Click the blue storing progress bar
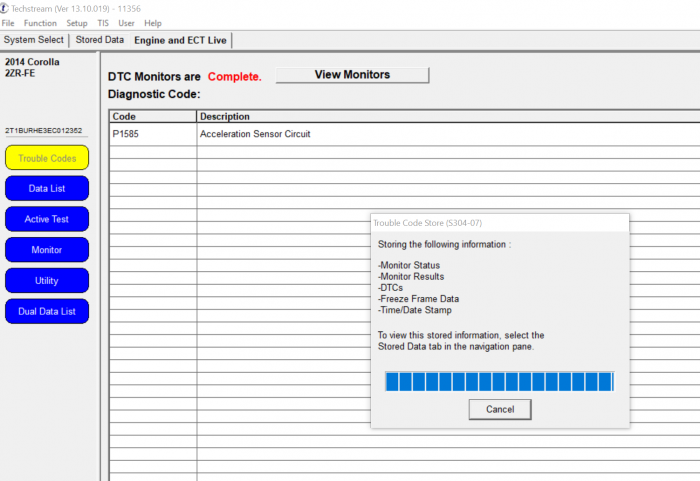Viewport: 700px width, 481px height. click(x=499, y=381)
